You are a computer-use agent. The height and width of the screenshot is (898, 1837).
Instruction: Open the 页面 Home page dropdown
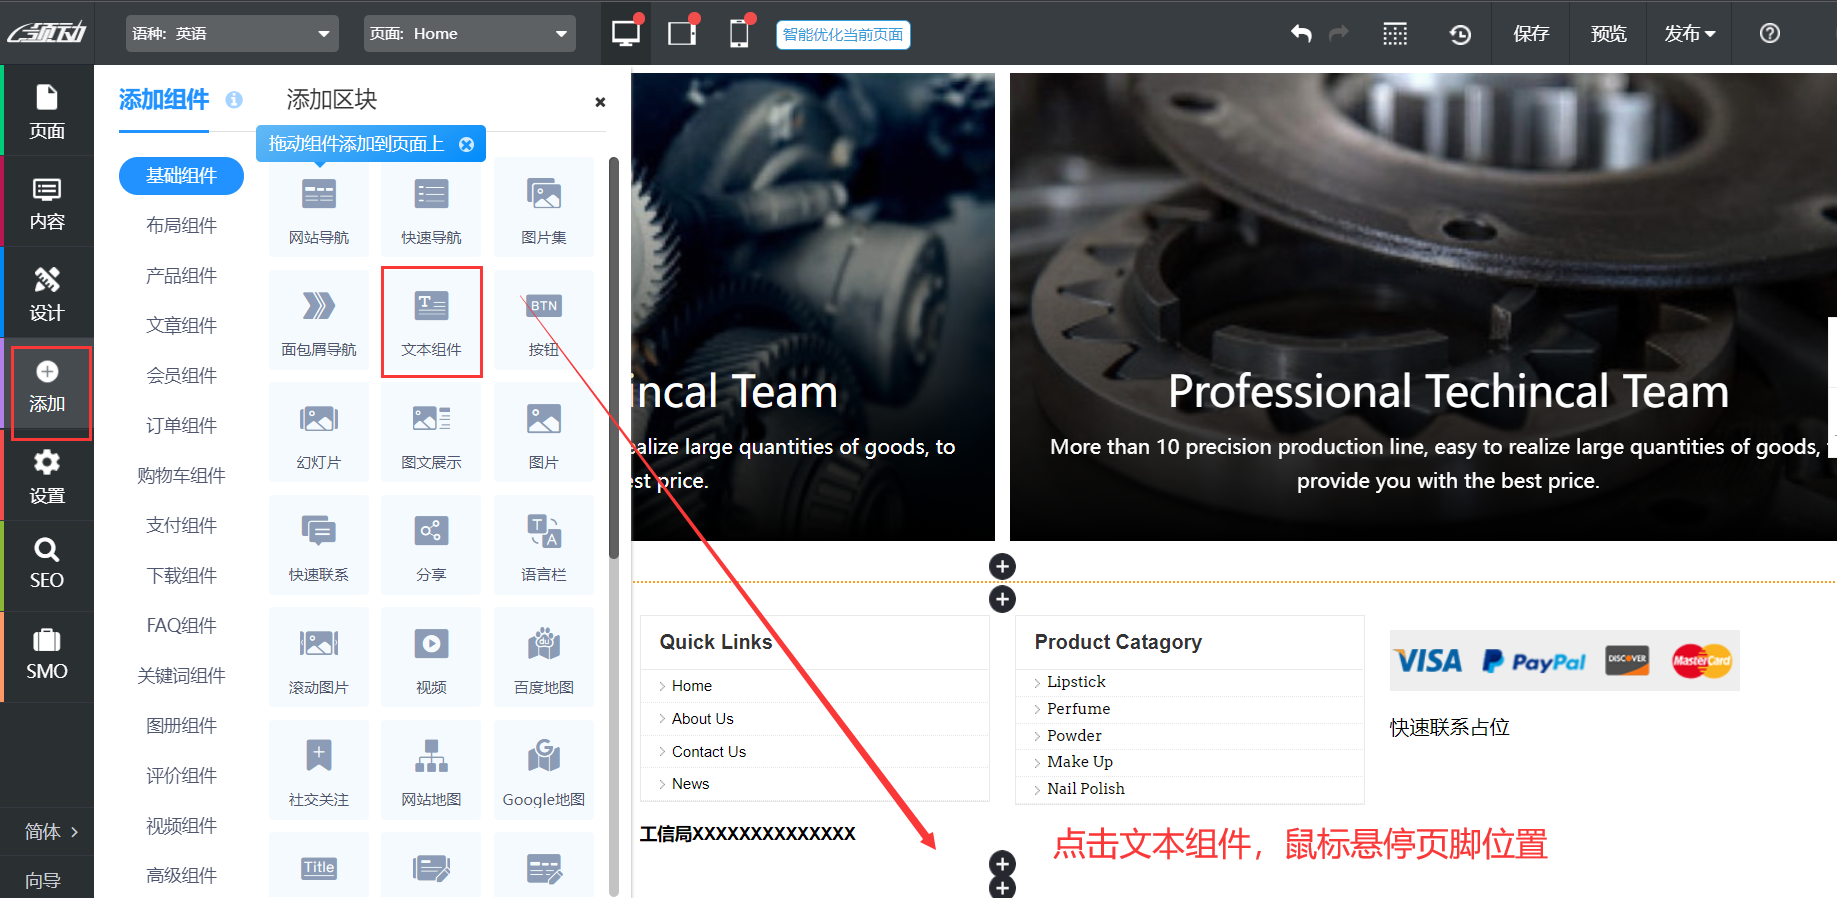tap(469, 34)
